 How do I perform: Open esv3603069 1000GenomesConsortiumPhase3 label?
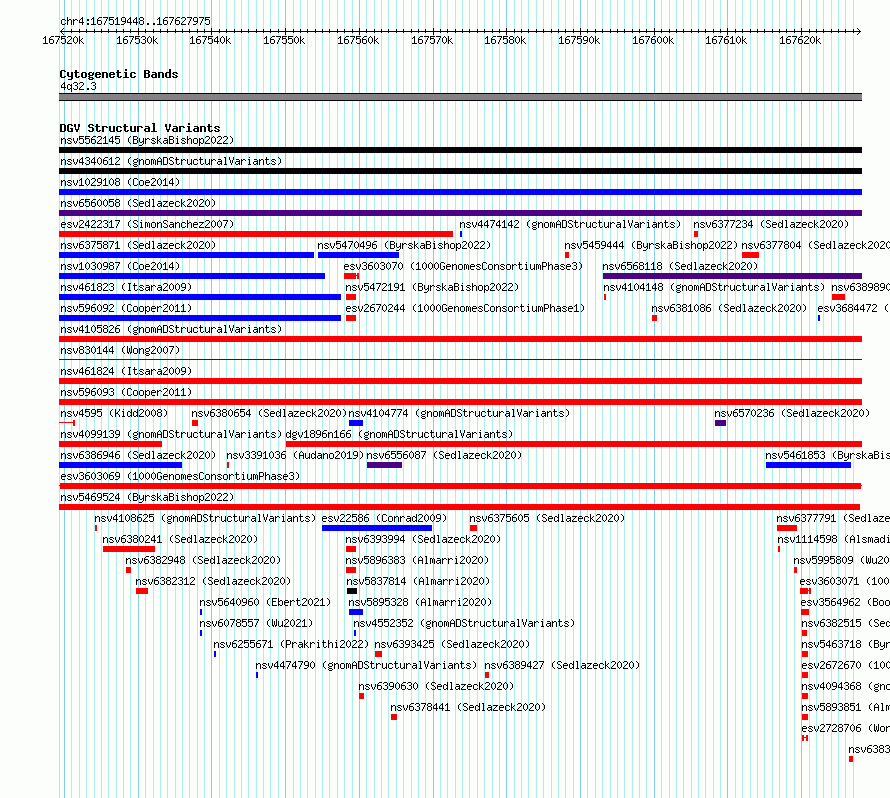pos(180,476)
